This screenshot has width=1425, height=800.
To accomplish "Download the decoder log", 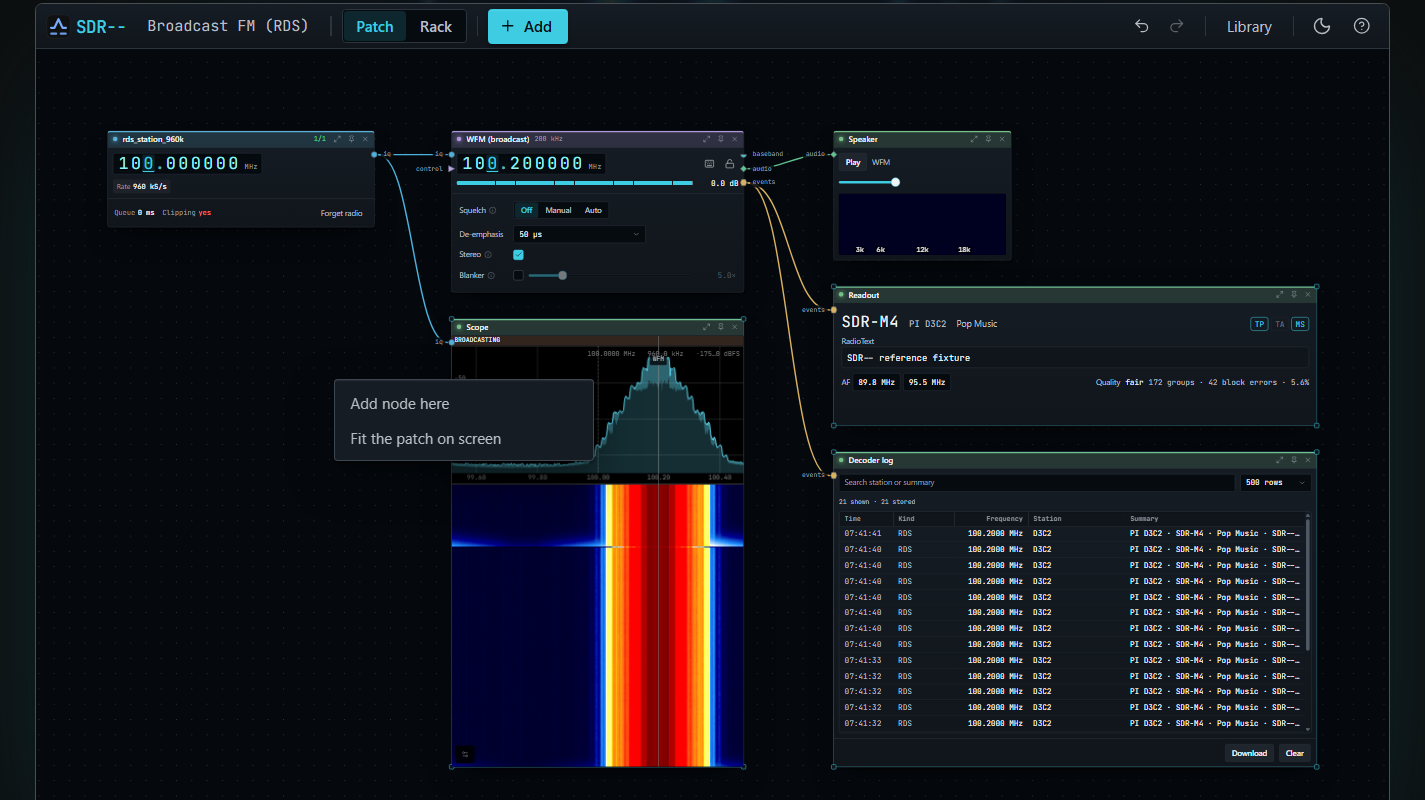I will coord(1249,753).
